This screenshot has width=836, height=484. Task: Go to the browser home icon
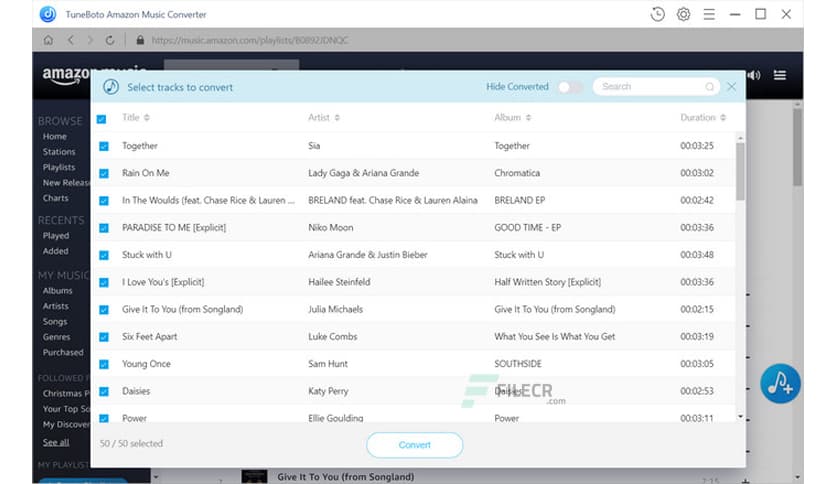(x=48, y=40)
